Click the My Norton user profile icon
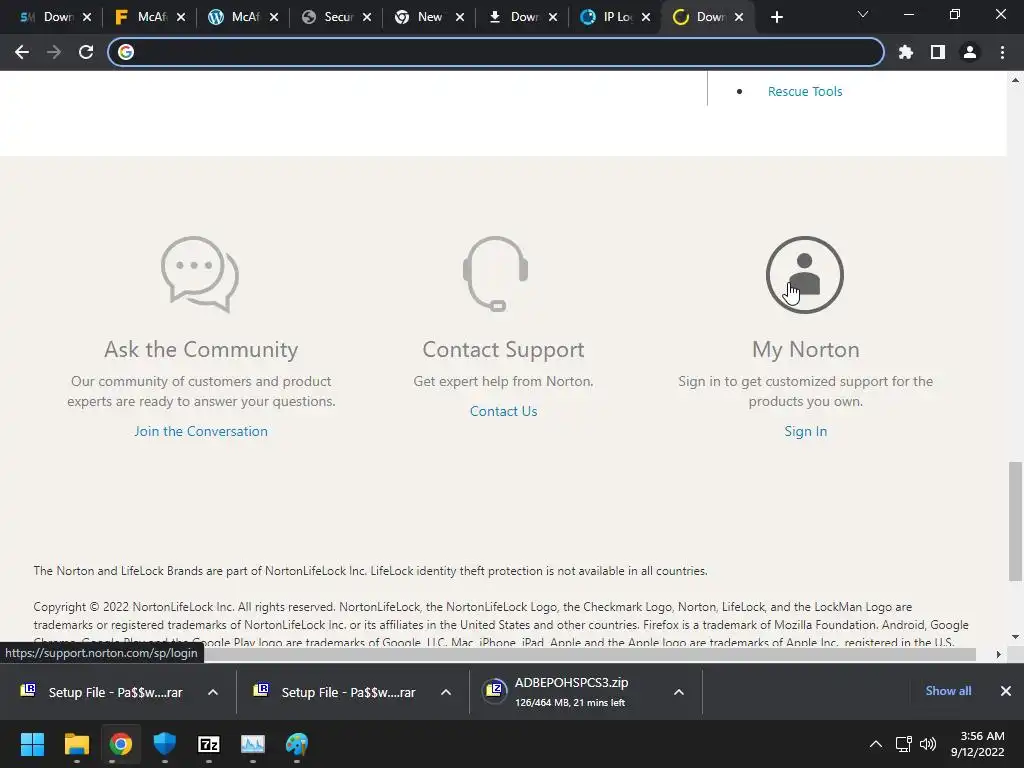This screenshot has height=768, width=1024. pyautogui.click(x=805, y=274)
